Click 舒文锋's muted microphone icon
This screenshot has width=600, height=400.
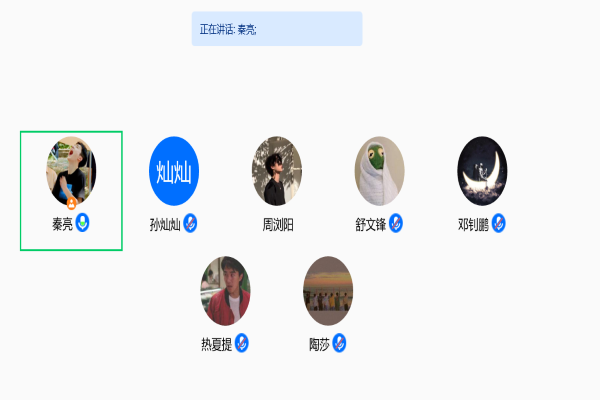[396, 223]
